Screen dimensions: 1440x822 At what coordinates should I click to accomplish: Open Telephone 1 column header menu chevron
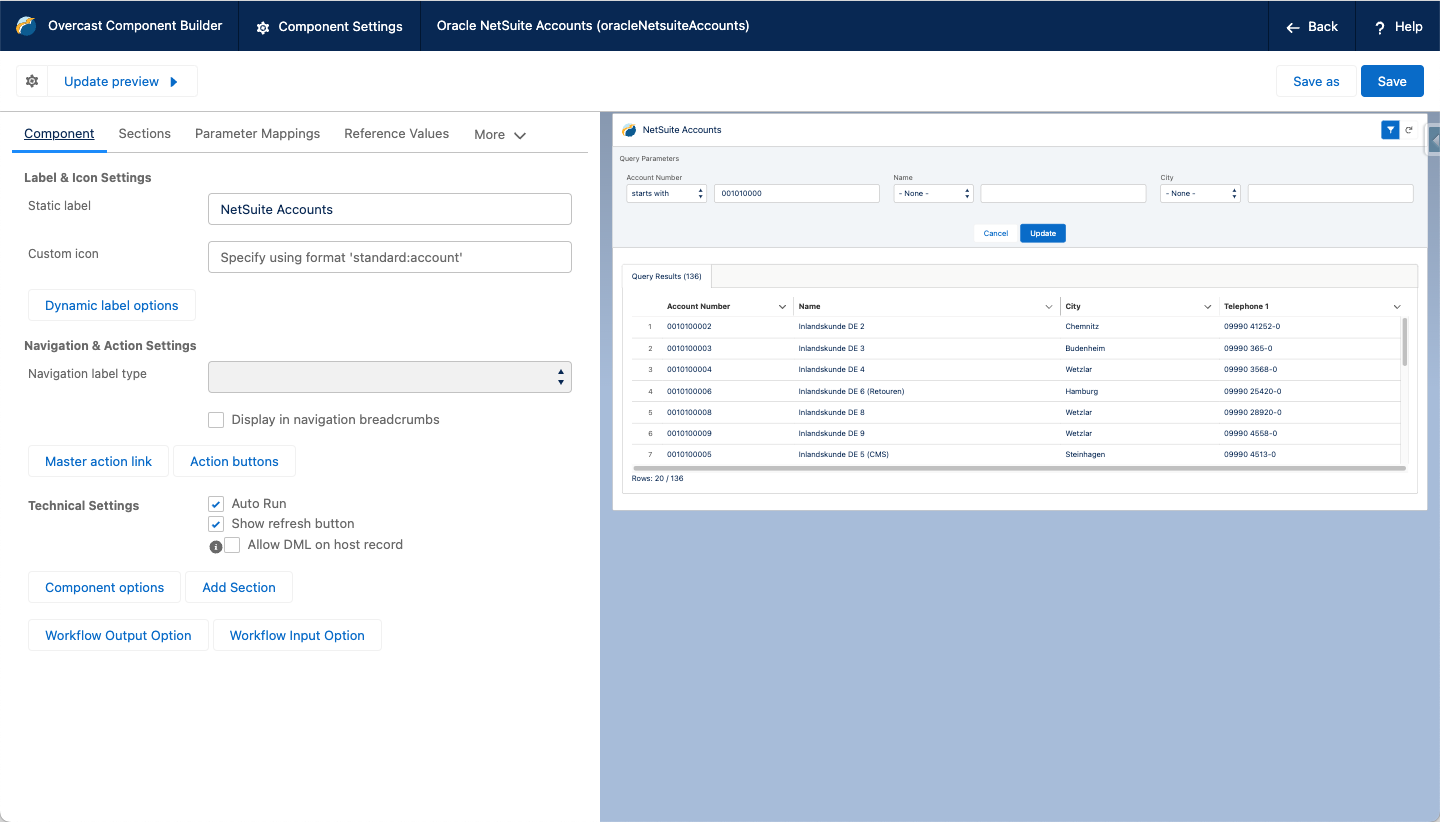click(x=1397, y=307)
